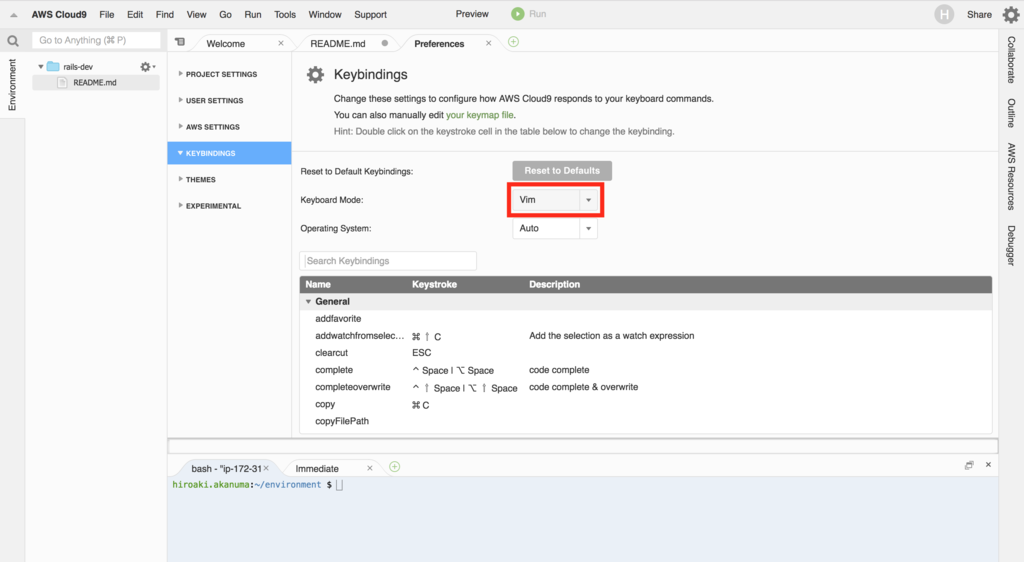Click the new terminal tab plus icon
Screen dimensions: 1024x562
(394, 467)
